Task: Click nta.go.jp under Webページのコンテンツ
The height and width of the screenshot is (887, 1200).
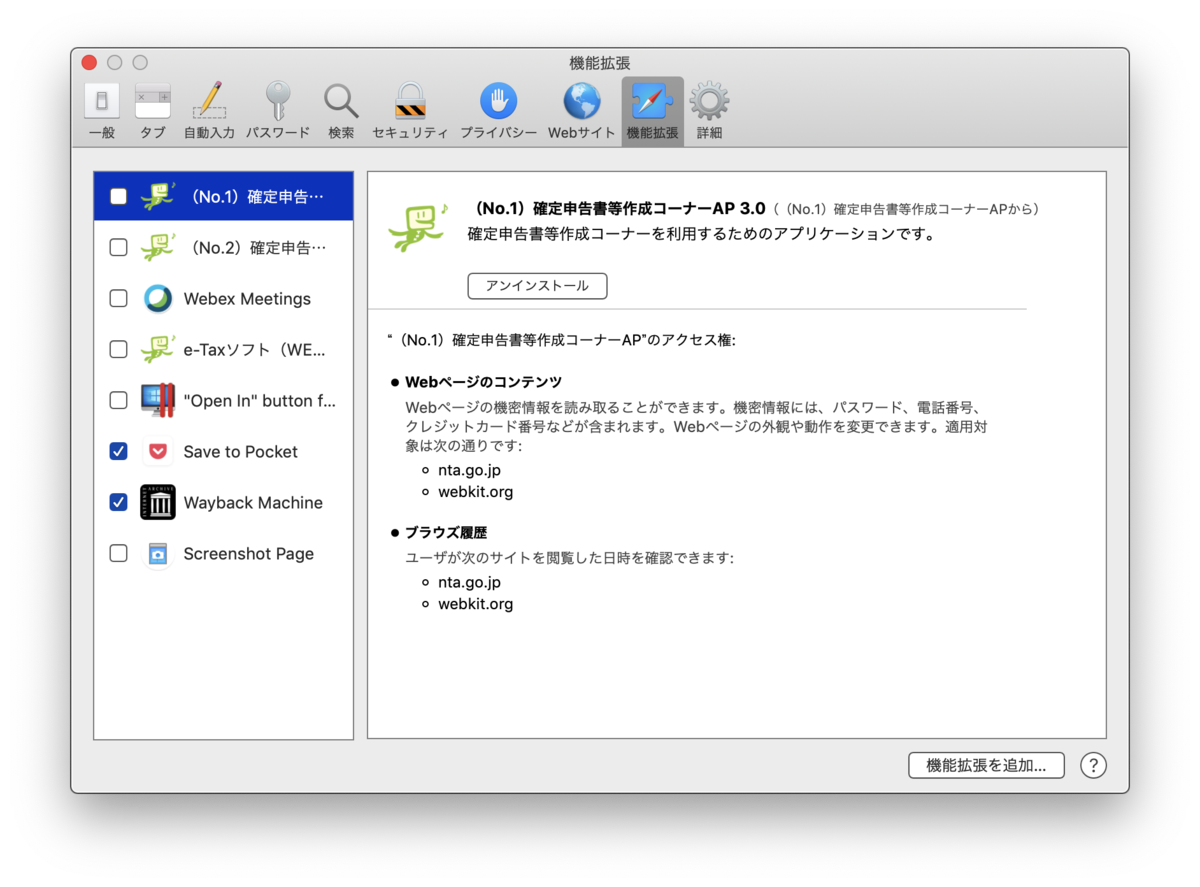Action: (x=469, y=470)
